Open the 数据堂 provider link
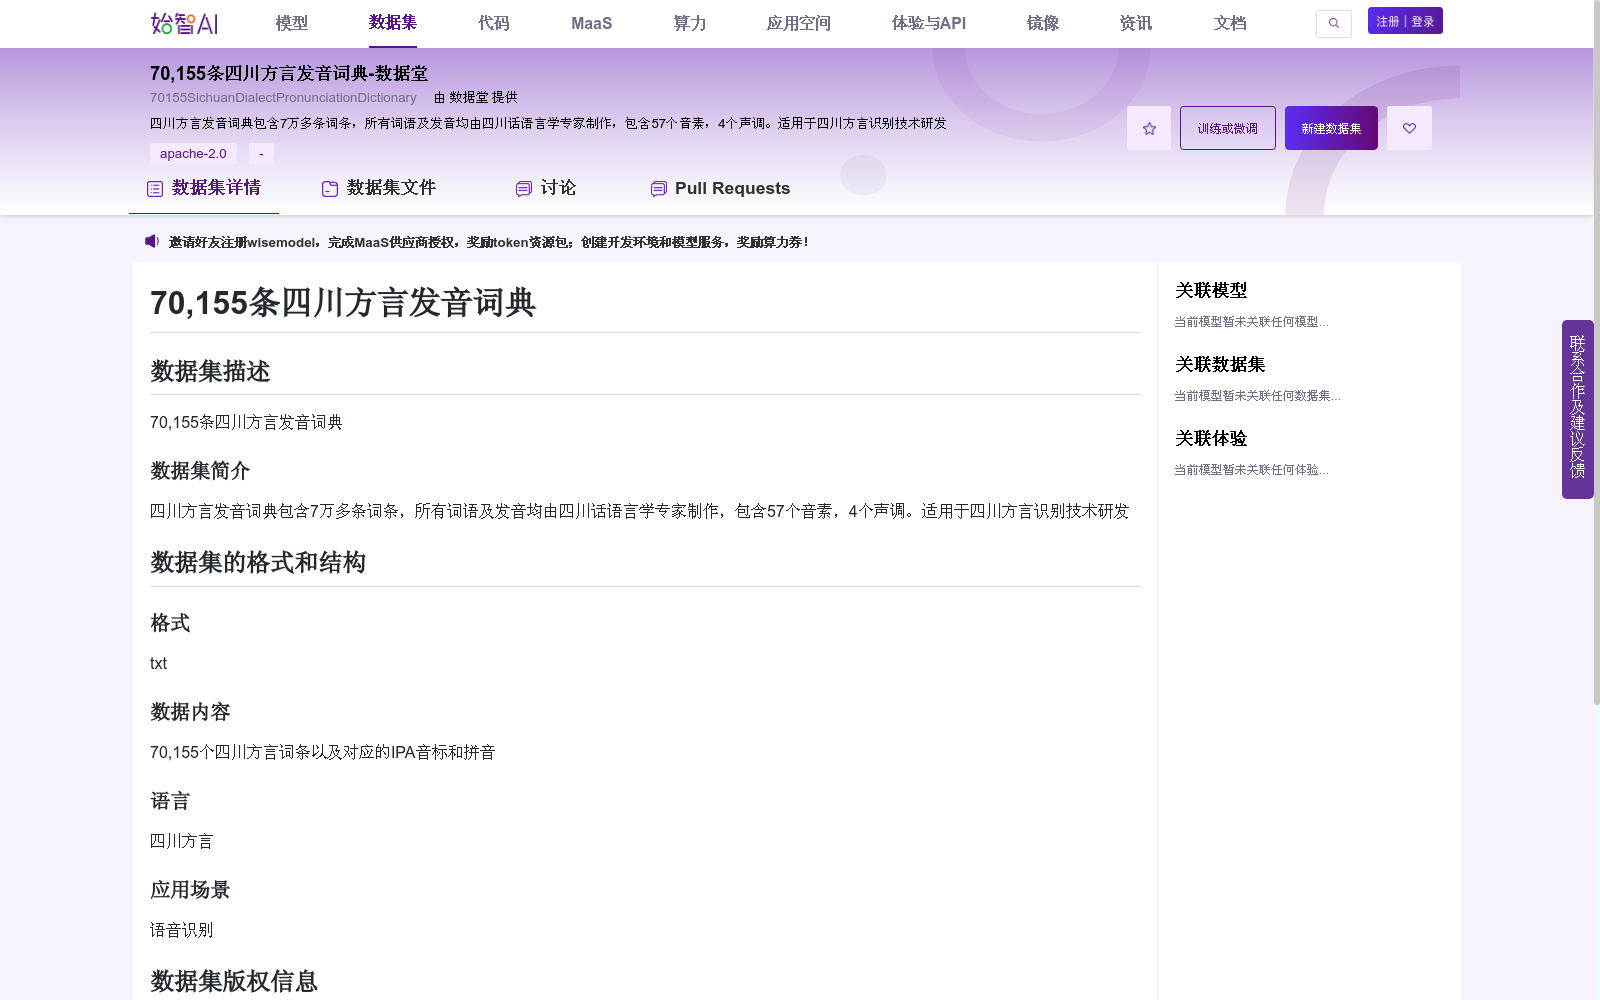The height and width of the screenshot is (1000, 1600). pyautogui.click(x=468, y=97)
